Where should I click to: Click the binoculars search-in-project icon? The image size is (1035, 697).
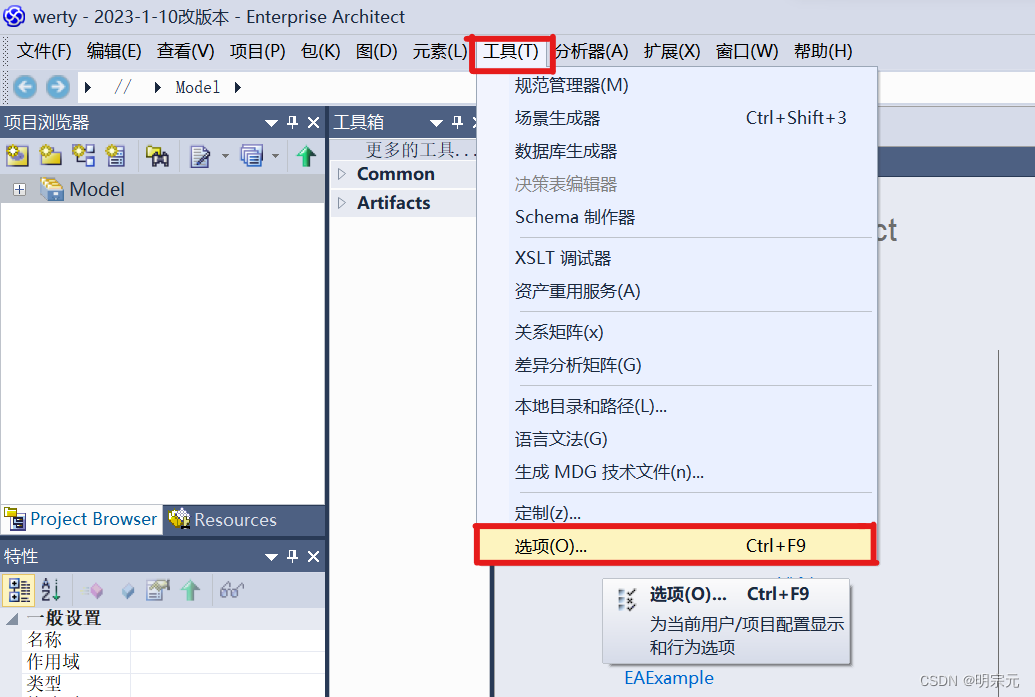pos(157,156)
